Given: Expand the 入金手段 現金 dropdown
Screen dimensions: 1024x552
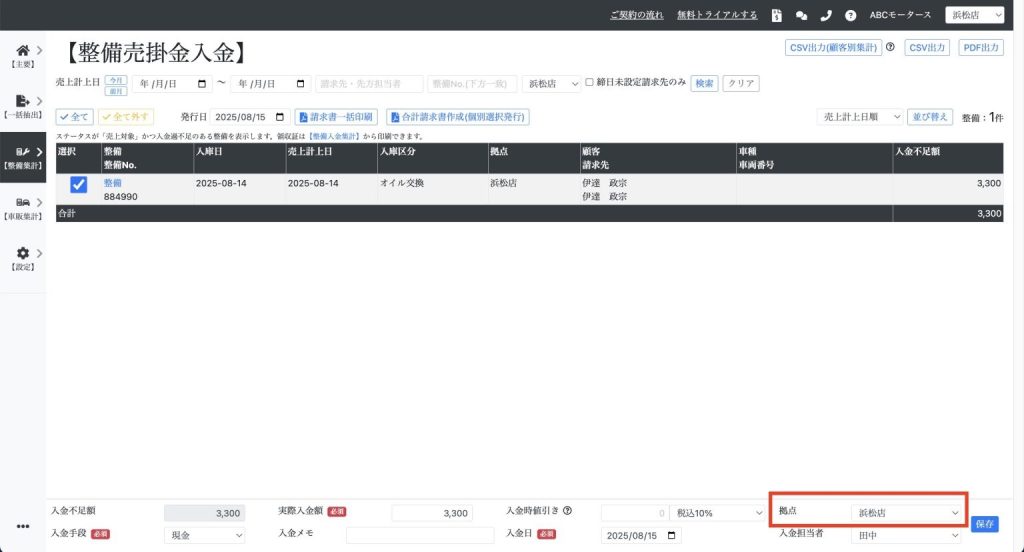Looking at the screenshot, I should (203, 536).
